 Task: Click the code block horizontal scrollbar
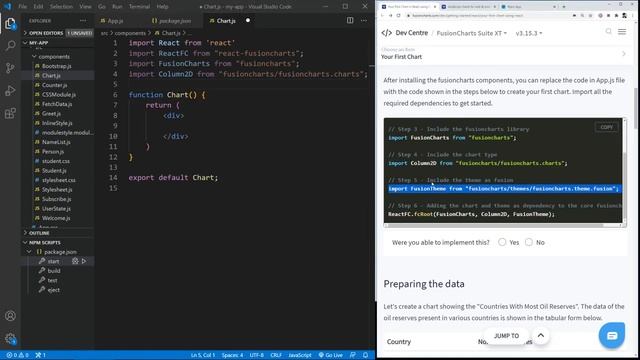(x=495, y=225)
